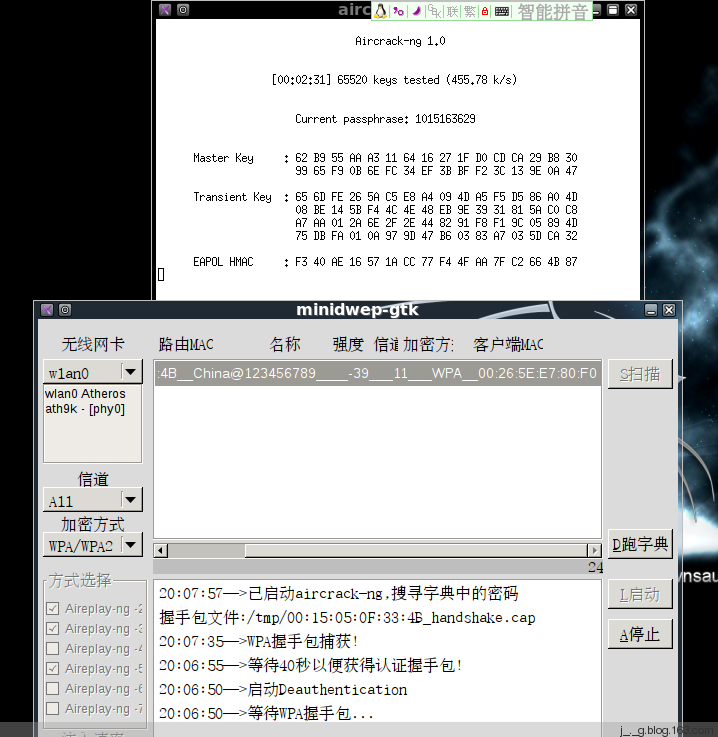Click the 'Transient Key' label in the aircrack terminal
This screenshot has width=718, height=737.
click(x=232, y=197)
